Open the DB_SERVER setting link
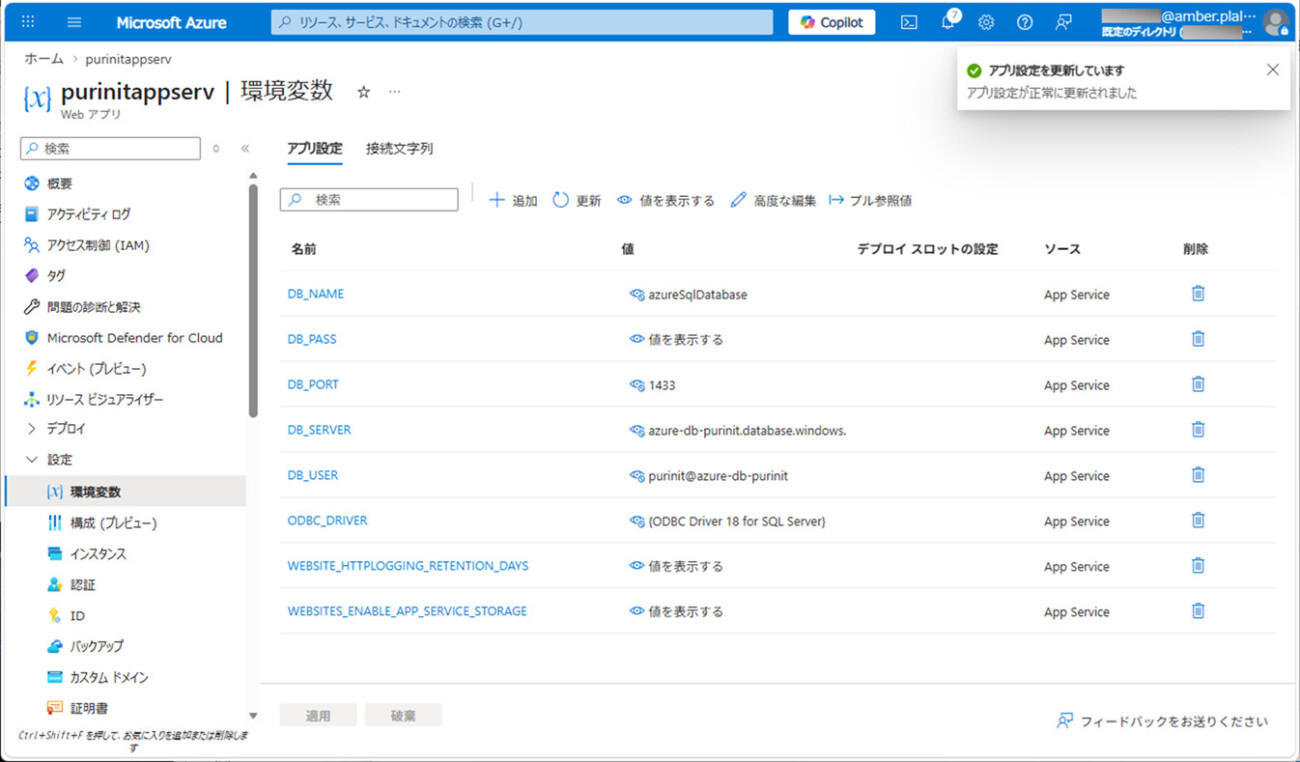Screen dimensions: 1300x762 click(318, 429)
